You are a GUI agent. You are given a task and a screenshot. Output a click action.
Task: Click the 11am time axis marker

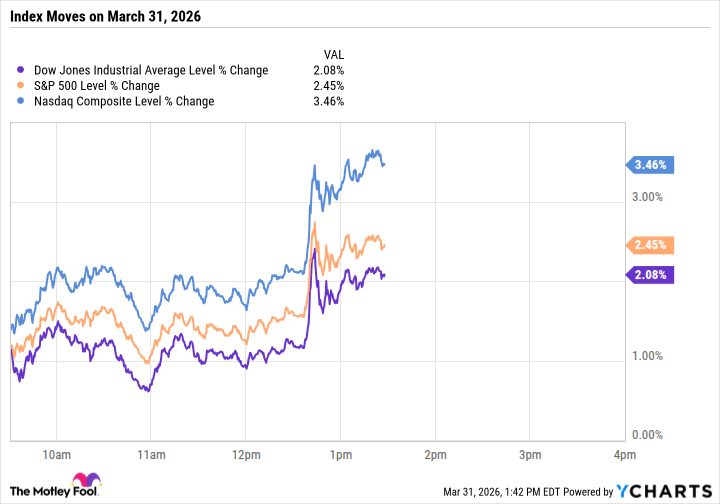click(150, 455)
